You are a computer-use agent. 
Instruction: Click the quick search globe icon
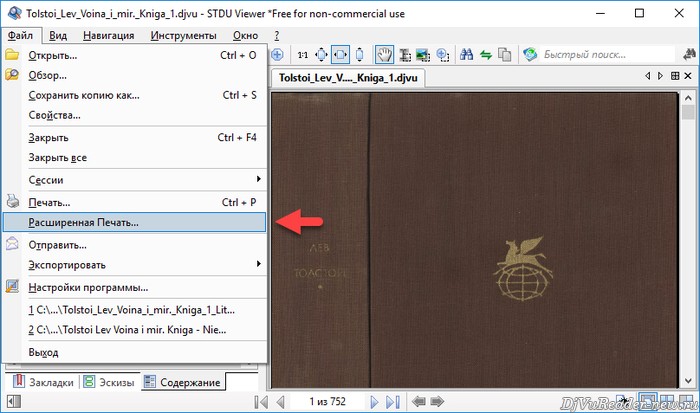click(x=530, y=55)
